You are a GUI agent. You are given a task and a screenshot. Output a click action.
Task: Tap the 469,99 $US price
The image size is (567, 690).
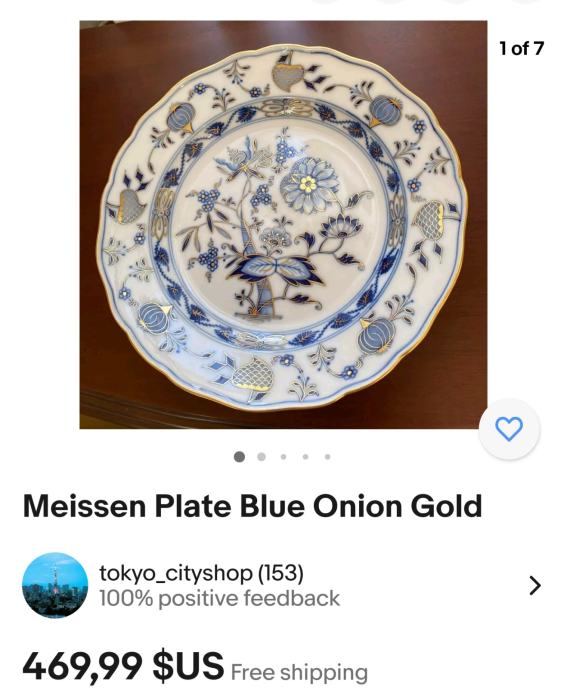(123, 665)
